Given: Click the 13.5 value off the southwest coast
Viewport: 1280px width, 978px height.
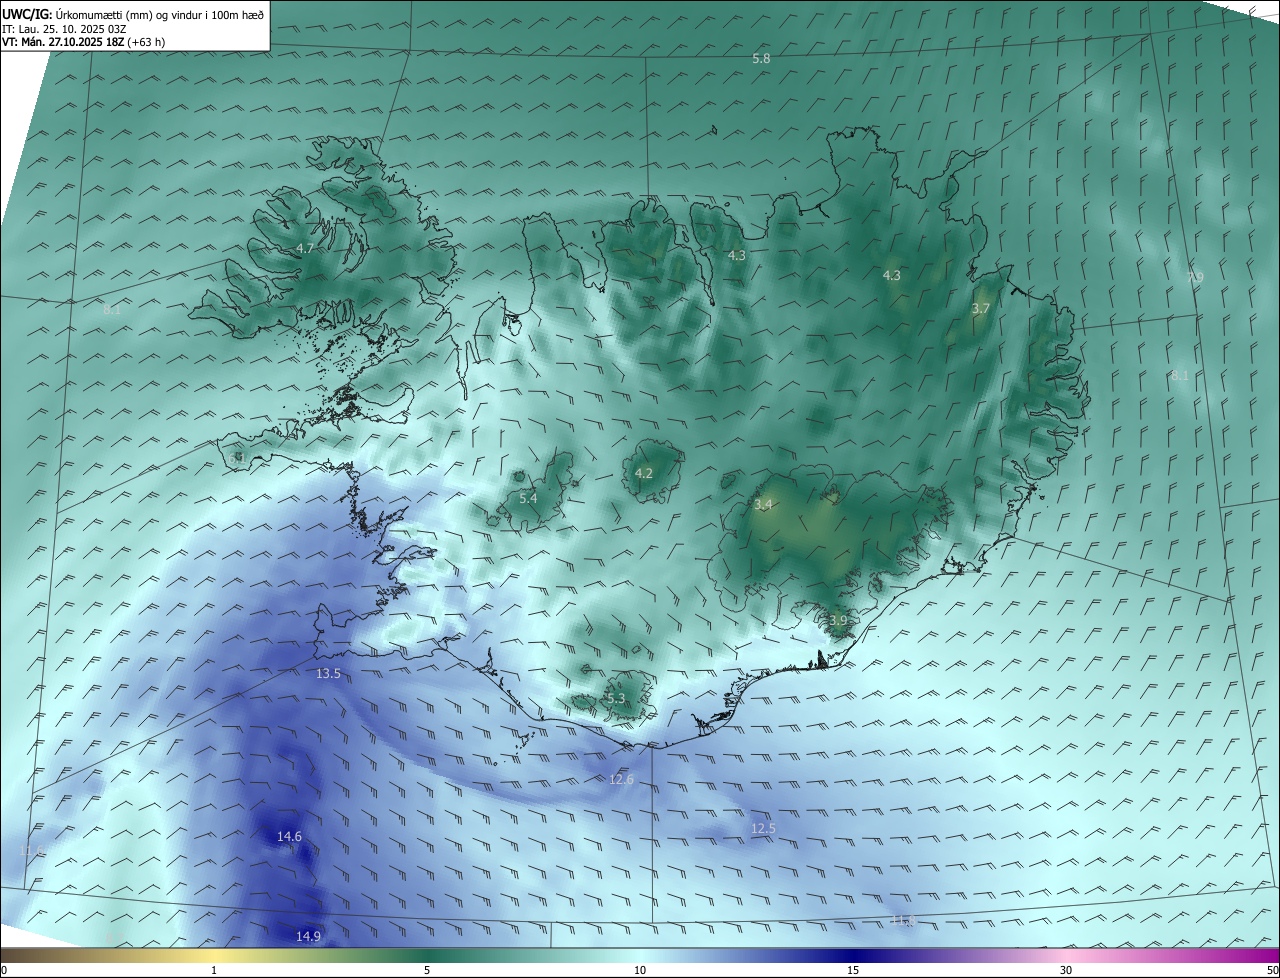Looking at the screenshot, I should pos(328,674).
